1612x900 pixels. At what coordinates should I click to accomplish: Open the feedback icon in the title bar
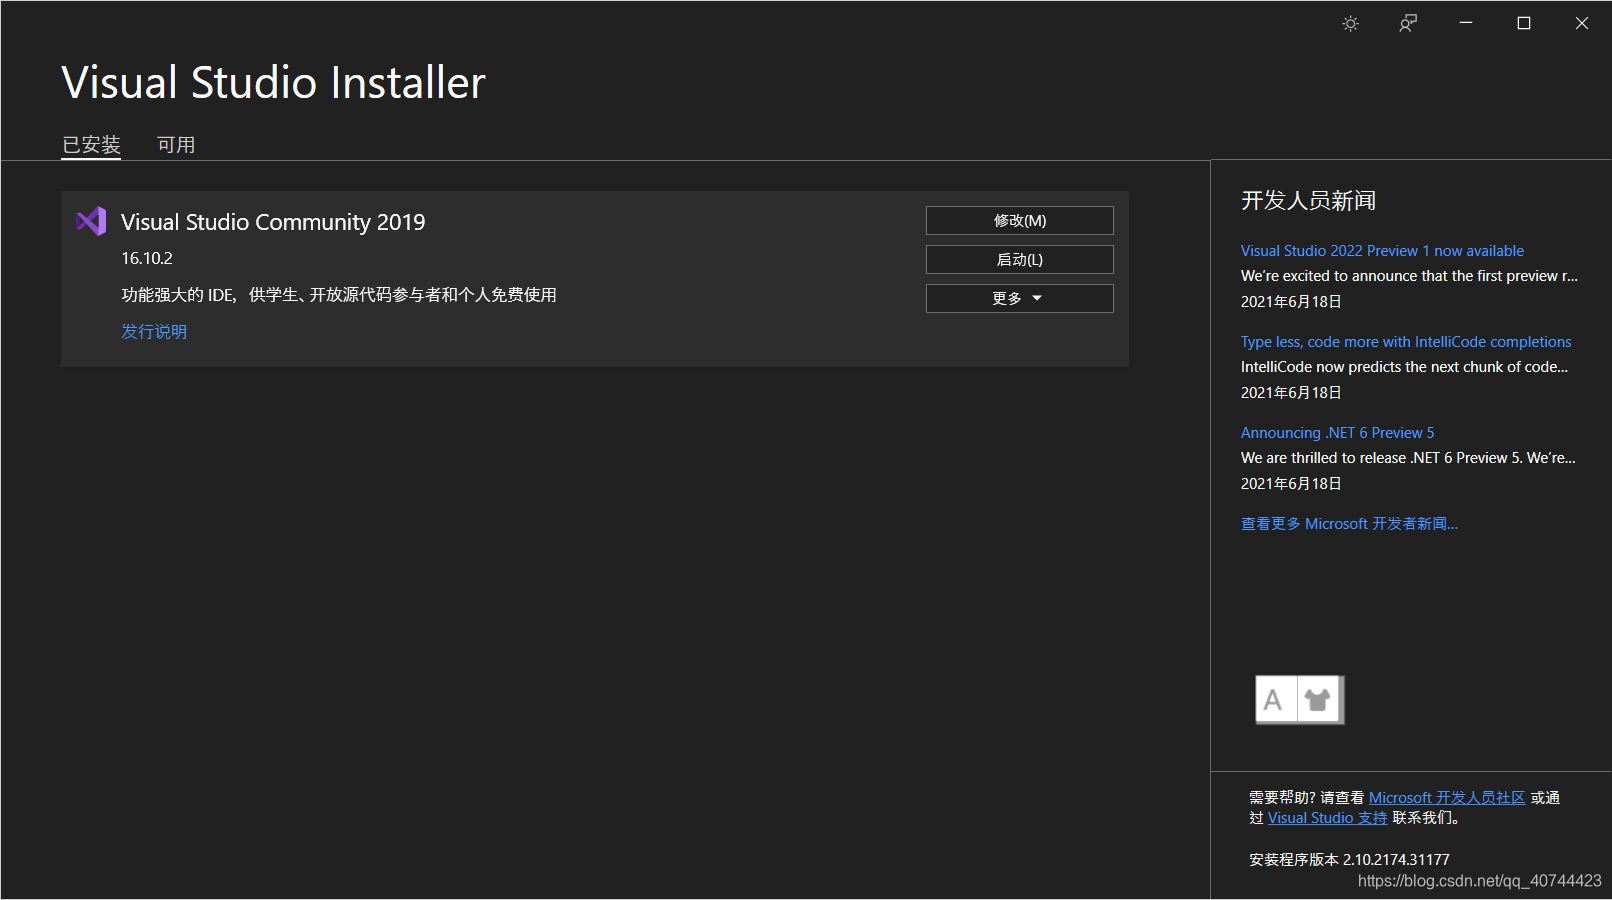1408,23
